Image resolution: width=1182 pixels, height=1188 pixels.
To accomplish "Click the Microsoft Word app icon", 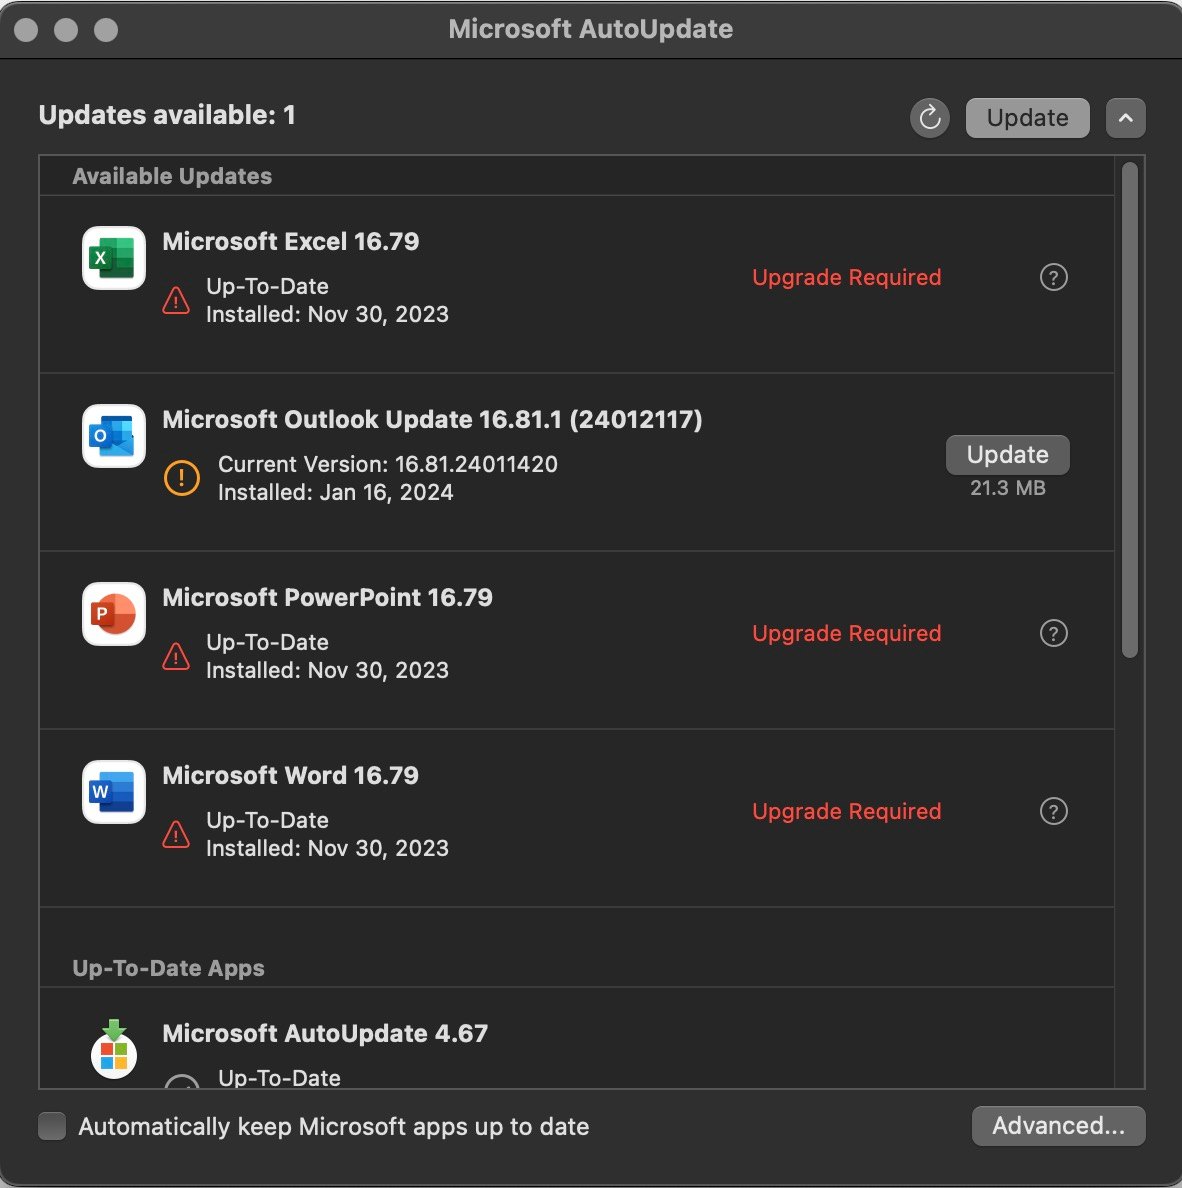I will click(114, 792).
